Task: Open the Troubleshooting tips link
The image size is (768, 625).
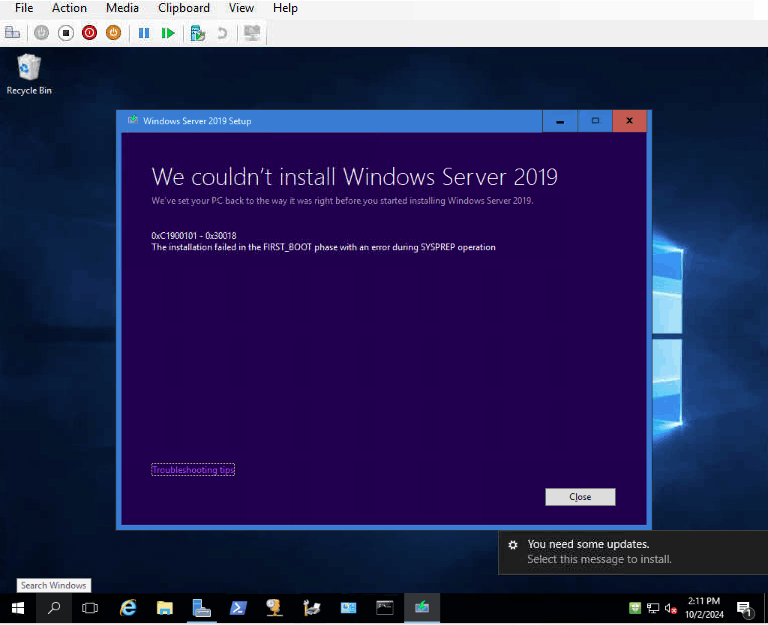Action: tap(193, 470)
